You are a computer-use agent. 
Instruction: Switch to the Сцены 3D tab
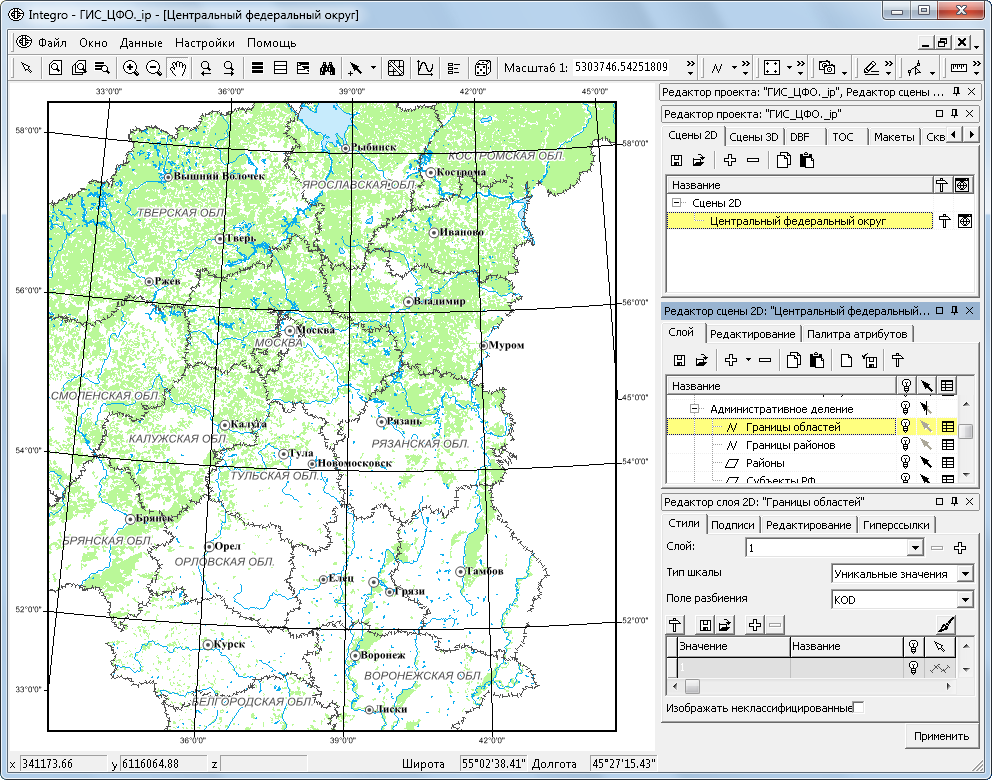tap(753, 137)
